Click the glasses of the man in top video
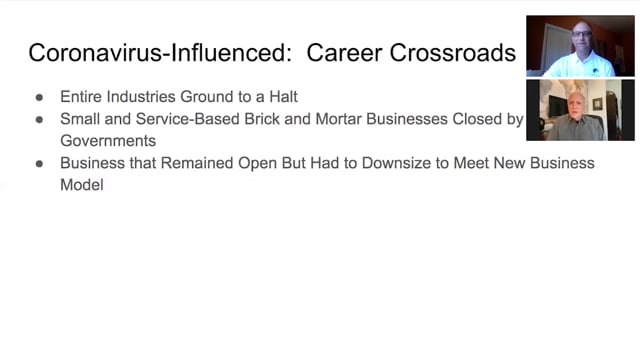The image size is (640, 360). 582,34
